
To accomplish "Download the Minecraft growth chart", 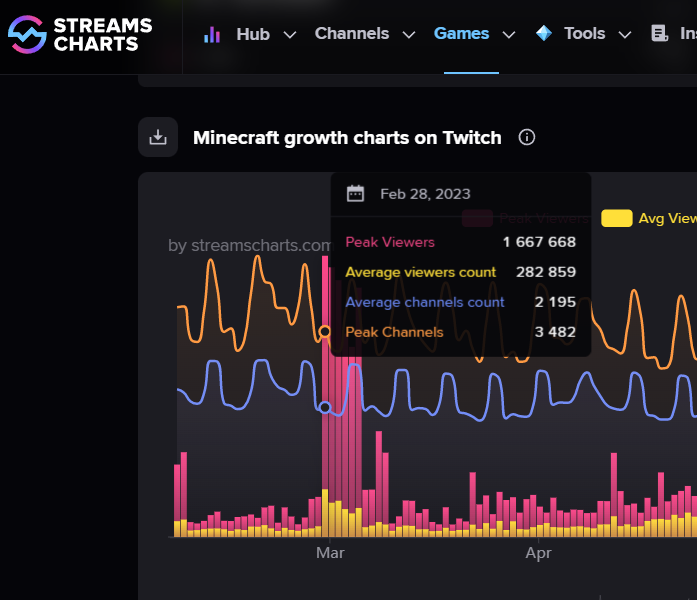I will tap(158, 137).
